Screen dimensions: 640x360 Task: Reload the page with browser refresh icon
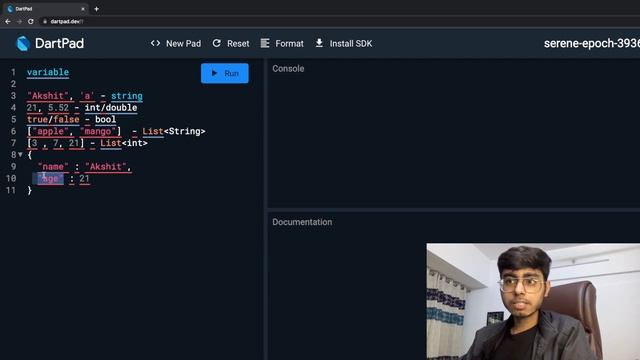(x=31, y=21)
